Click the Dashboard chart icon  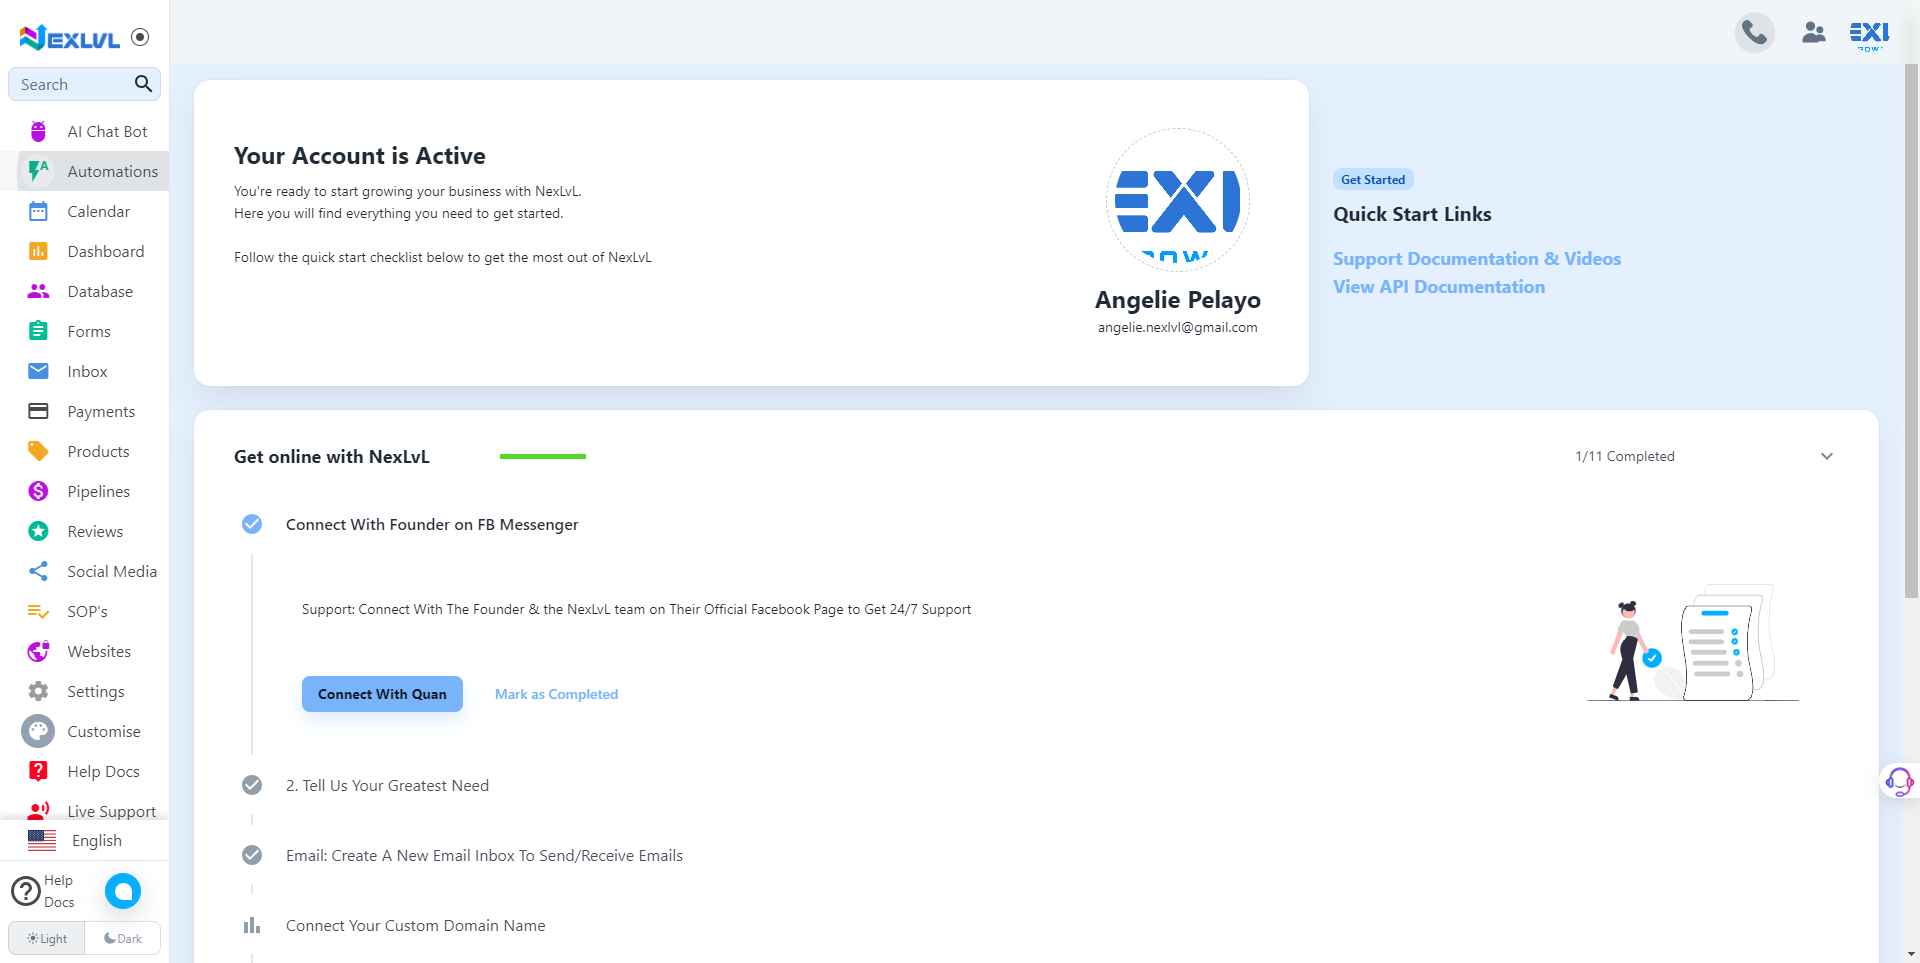38,251
